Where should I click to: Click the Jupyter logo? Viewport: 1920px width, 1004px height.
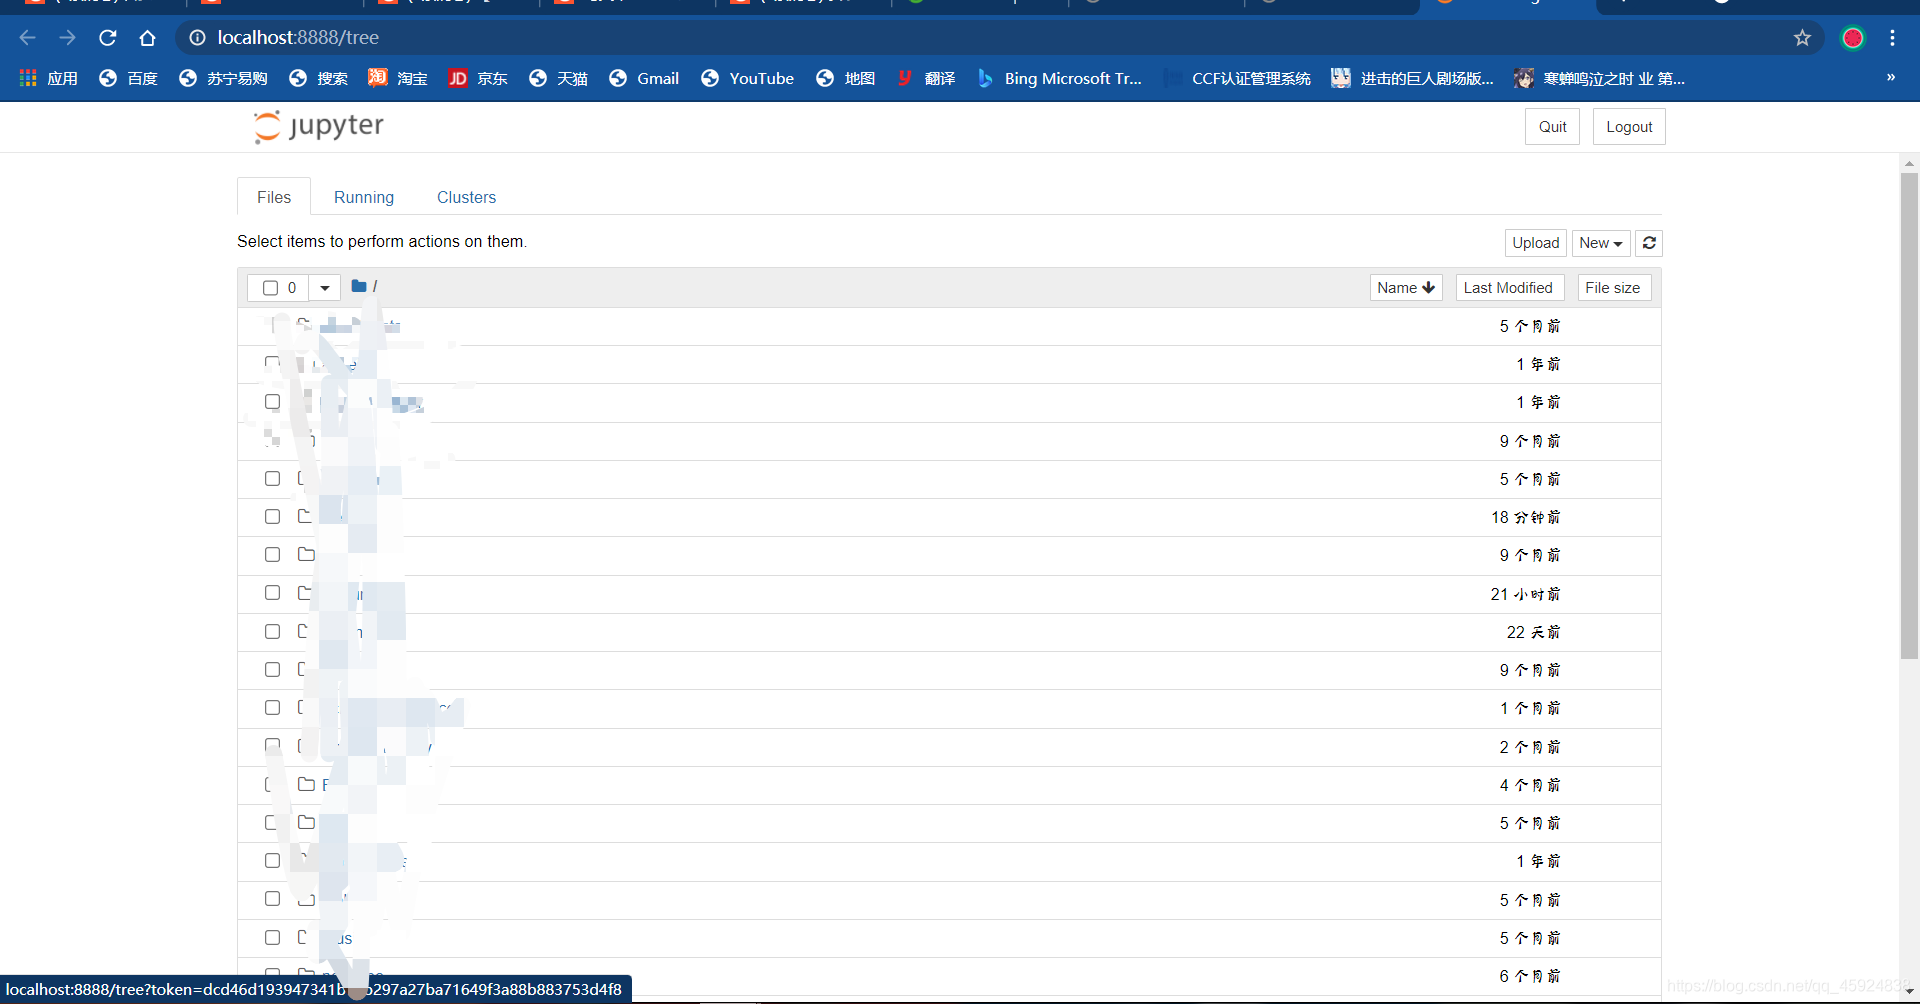click(x=318, y=126)
